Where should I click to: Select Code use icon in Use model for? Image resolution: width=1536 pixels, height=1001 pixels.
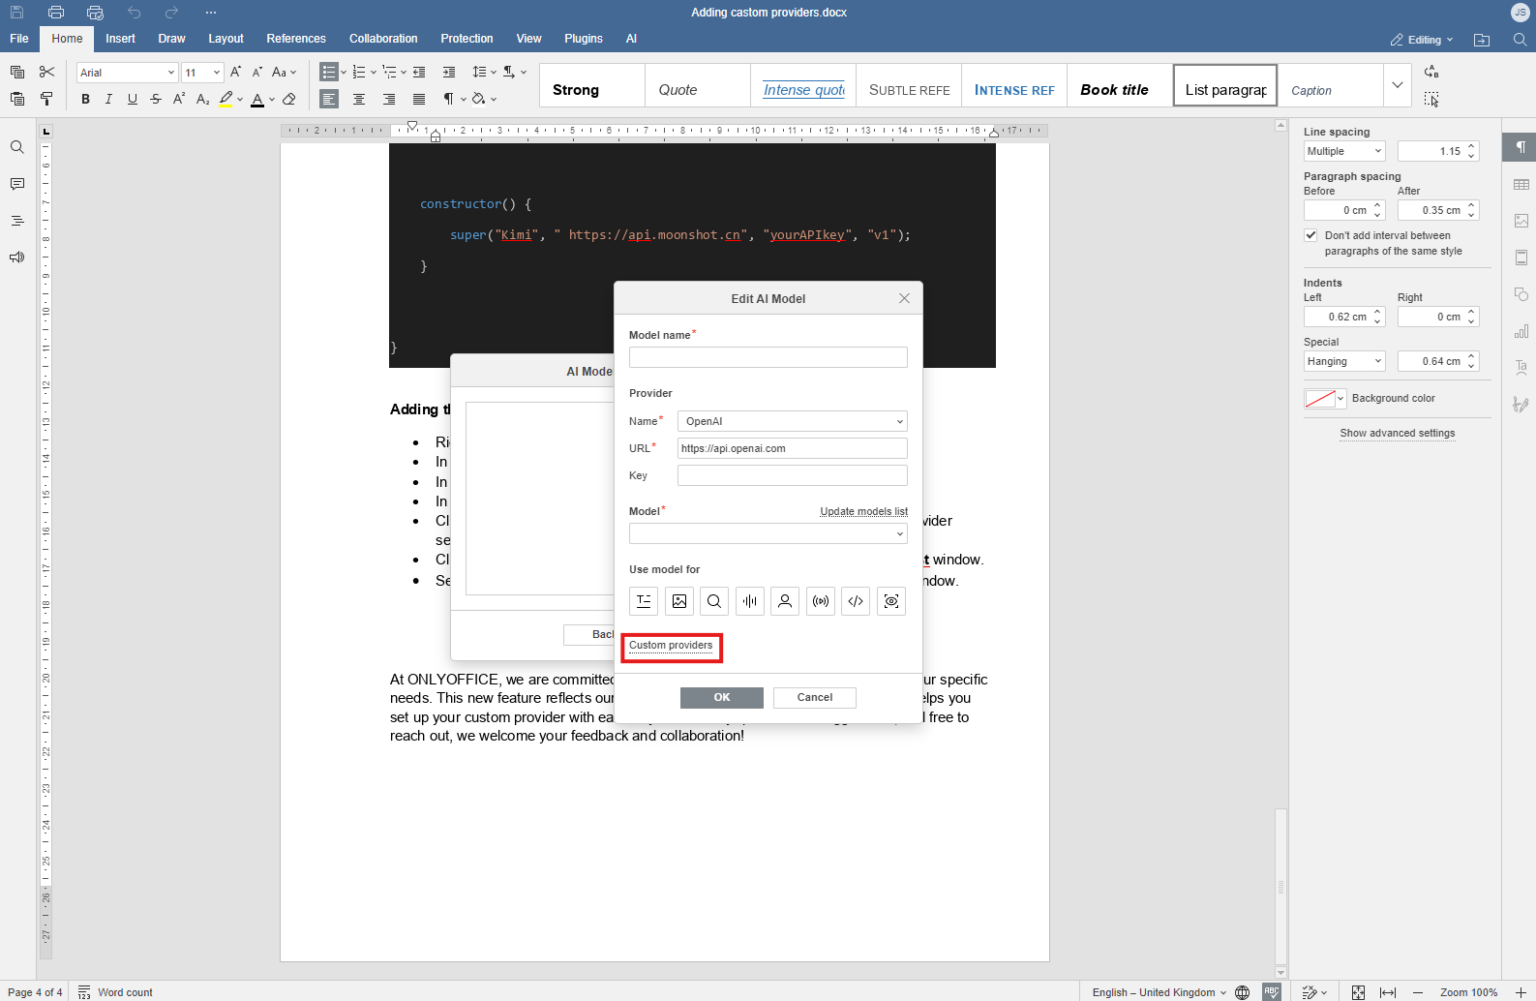tap(856, 601)
